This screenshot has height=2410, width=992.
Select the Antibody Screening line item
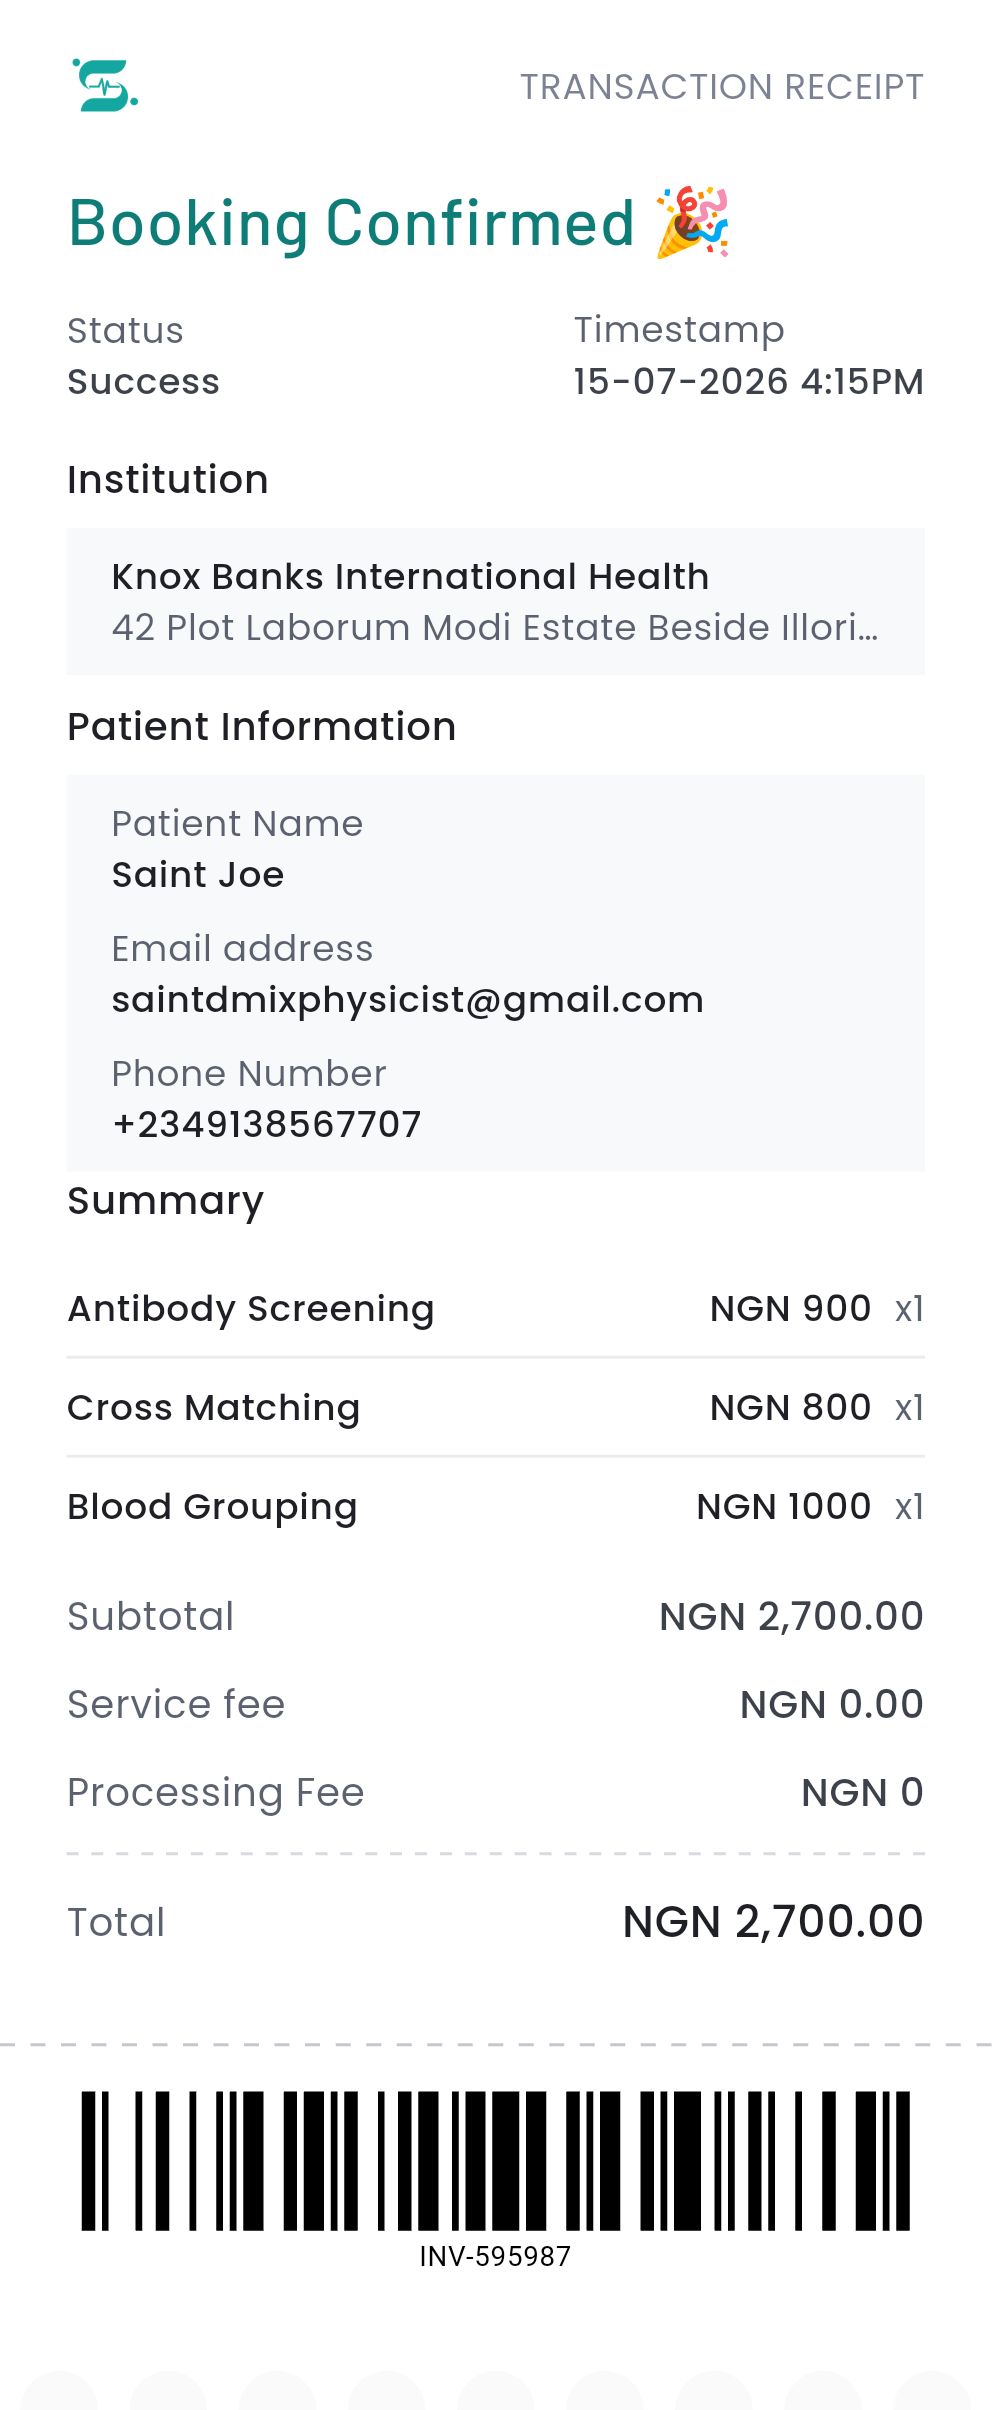(x=496, y=1308)
